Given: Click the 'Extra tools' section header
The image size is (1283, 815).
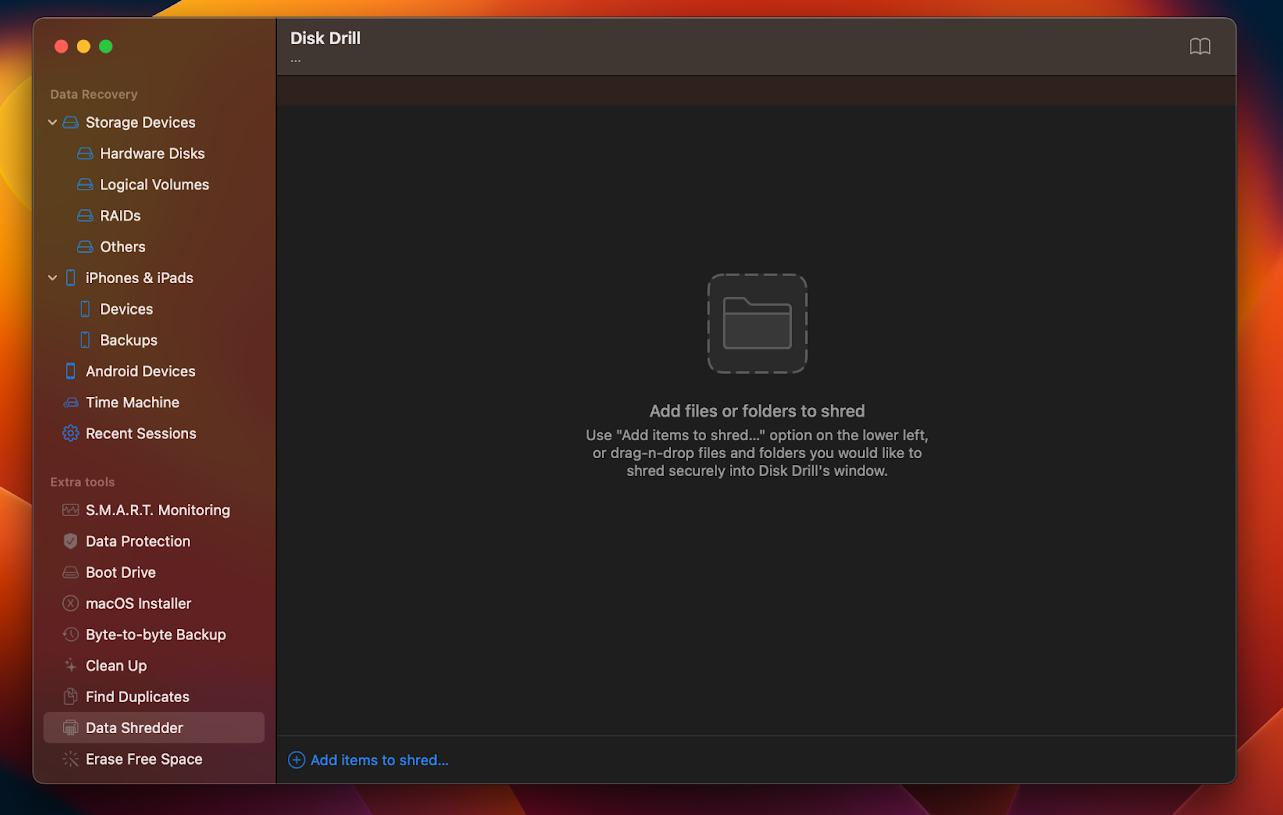Looking at the screenshot, I should (83, 482).
